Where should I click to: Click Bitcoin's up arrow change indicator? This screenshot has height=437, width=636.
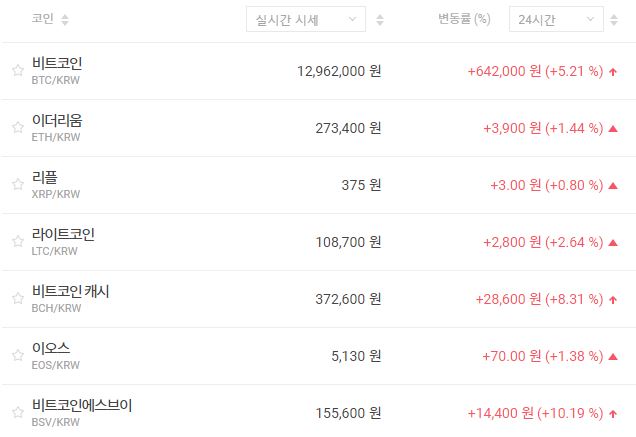pos(612,72)
